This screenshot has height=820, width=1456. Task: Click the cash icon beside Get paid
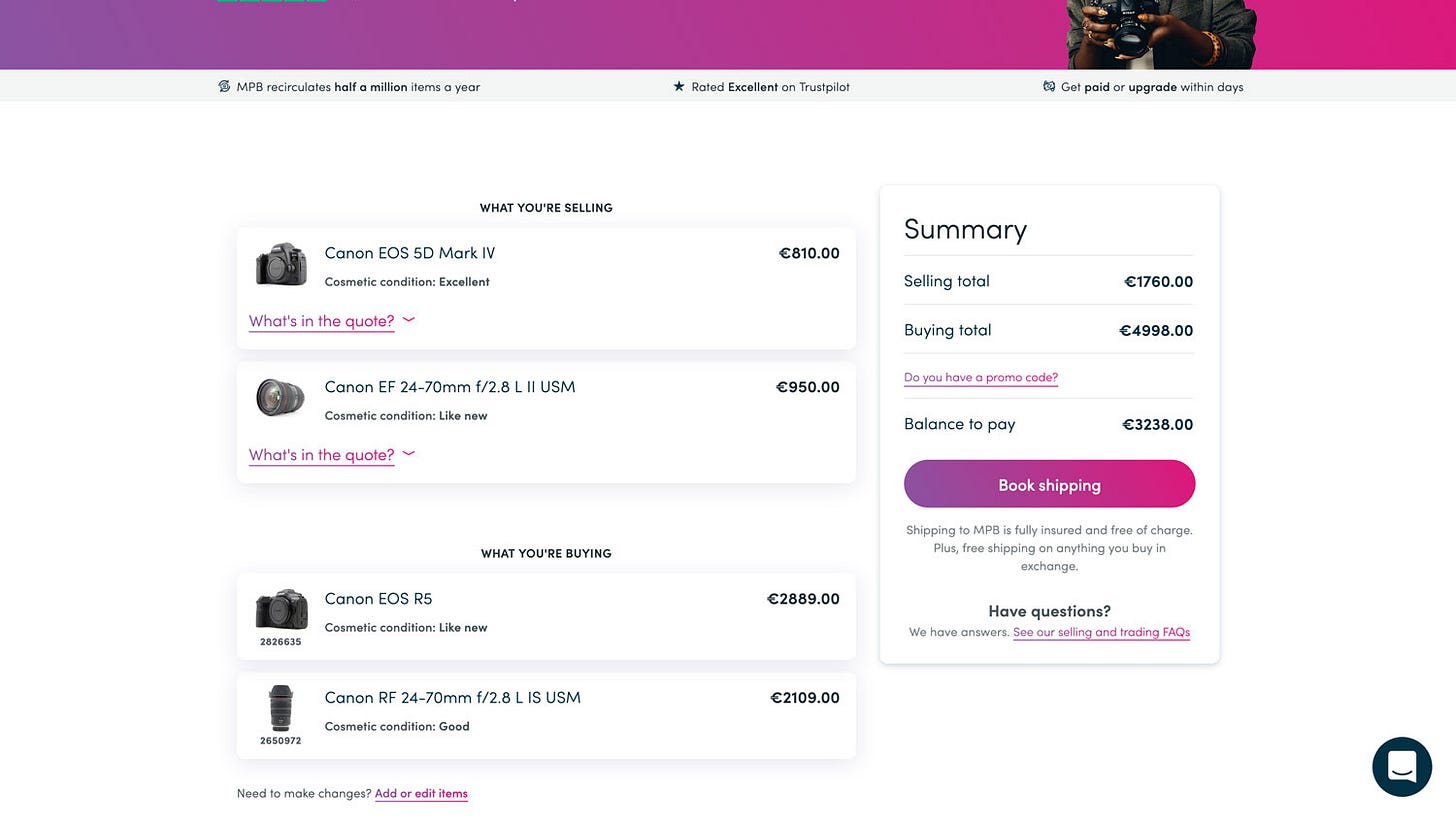coord(1049,87)
